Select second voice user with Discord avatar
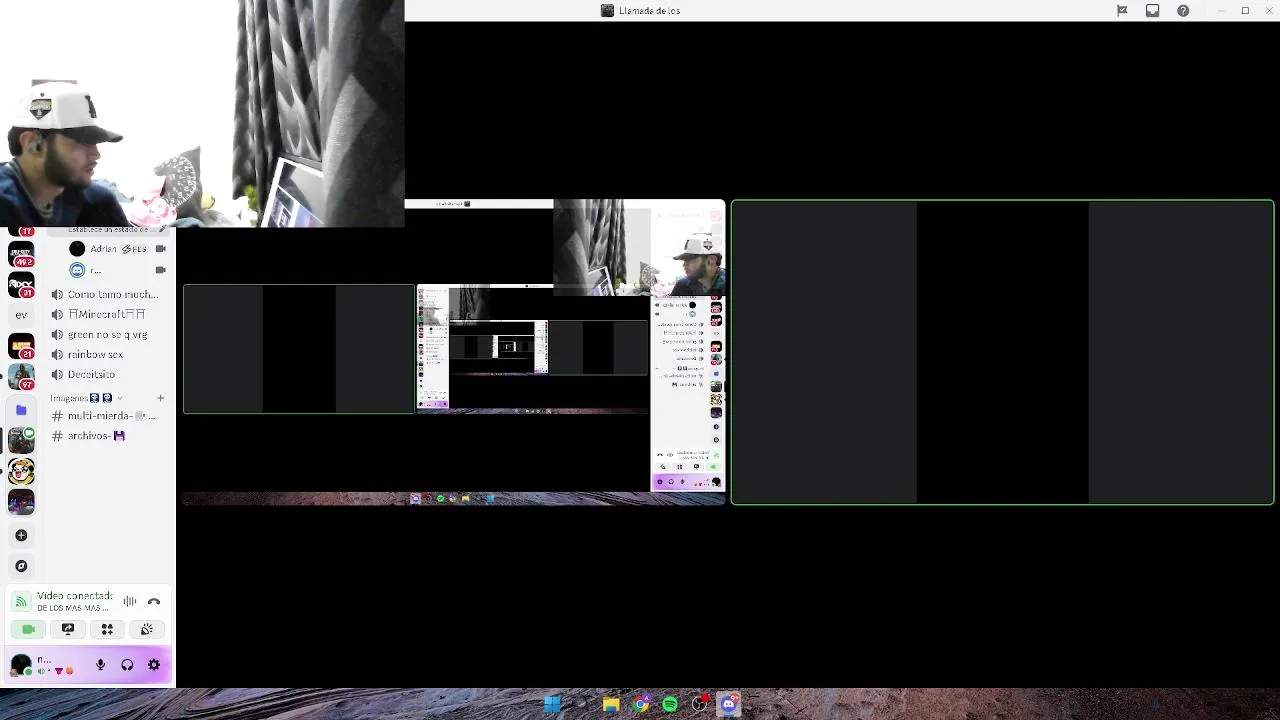This screenshot has height=720, width=1280. [86, 270]
